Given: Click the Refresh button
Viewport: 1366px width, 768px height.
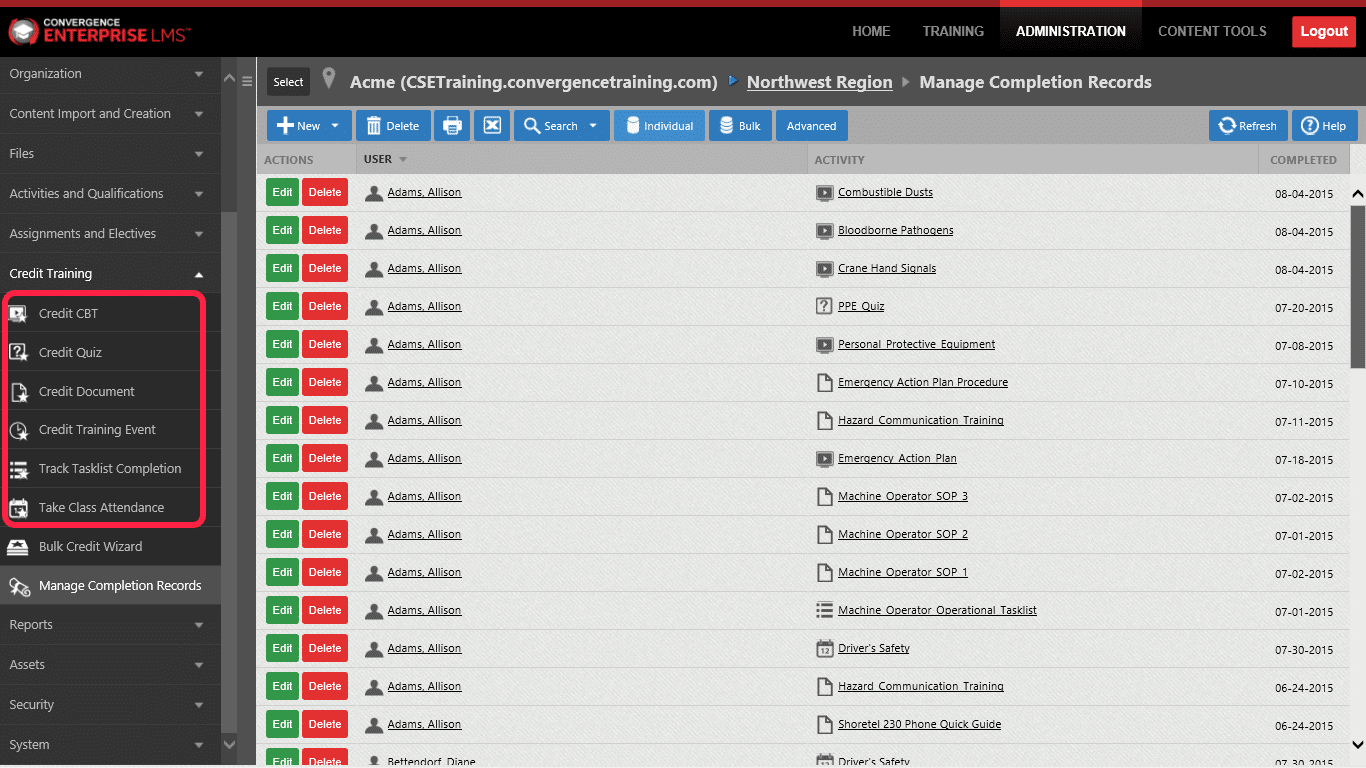Looking at the screenshot, I should click(x=1247, y=126).
